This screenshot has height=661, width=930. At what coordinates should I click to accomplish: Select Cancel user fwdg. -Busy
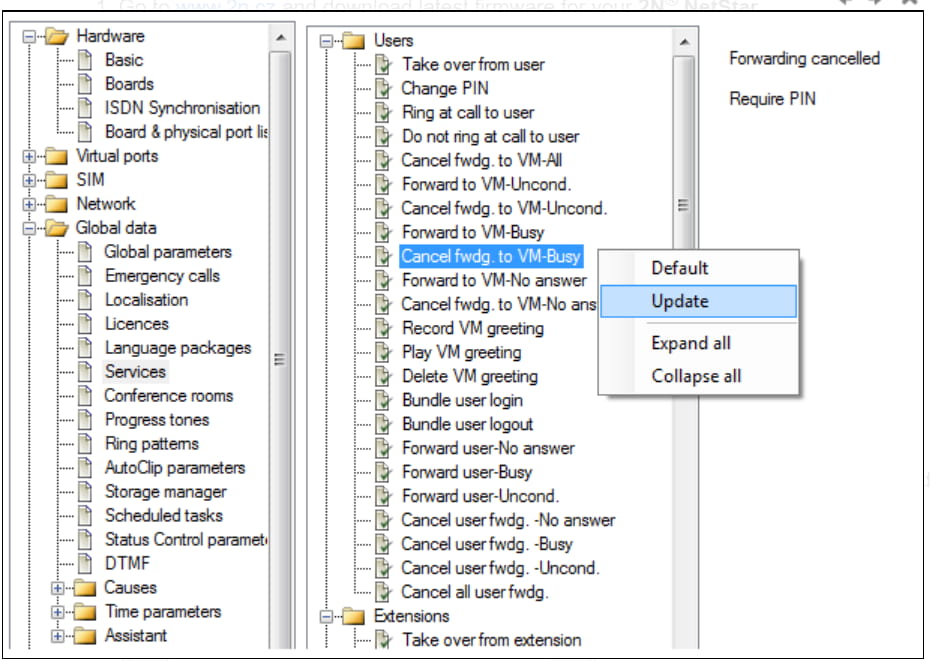pyautogui.click(x=487, y=544)
